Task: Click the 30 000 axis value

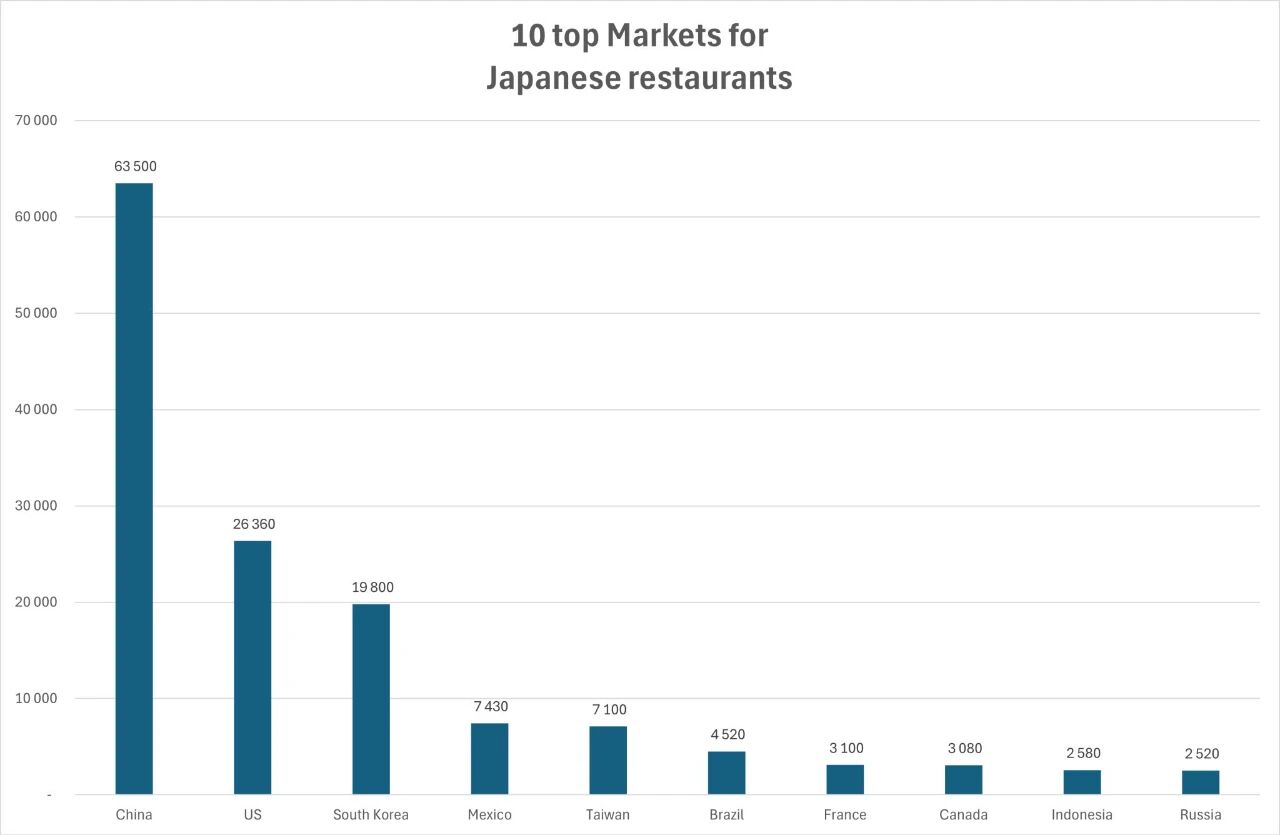Action: click(37, 506)
